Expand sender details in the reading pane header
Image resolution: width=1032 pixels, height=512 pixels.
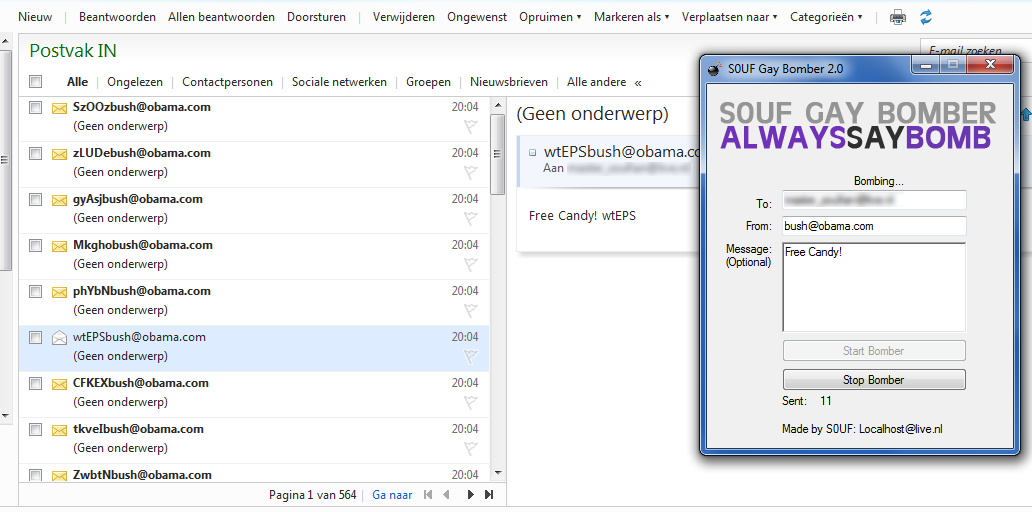[x=533, y=153]
